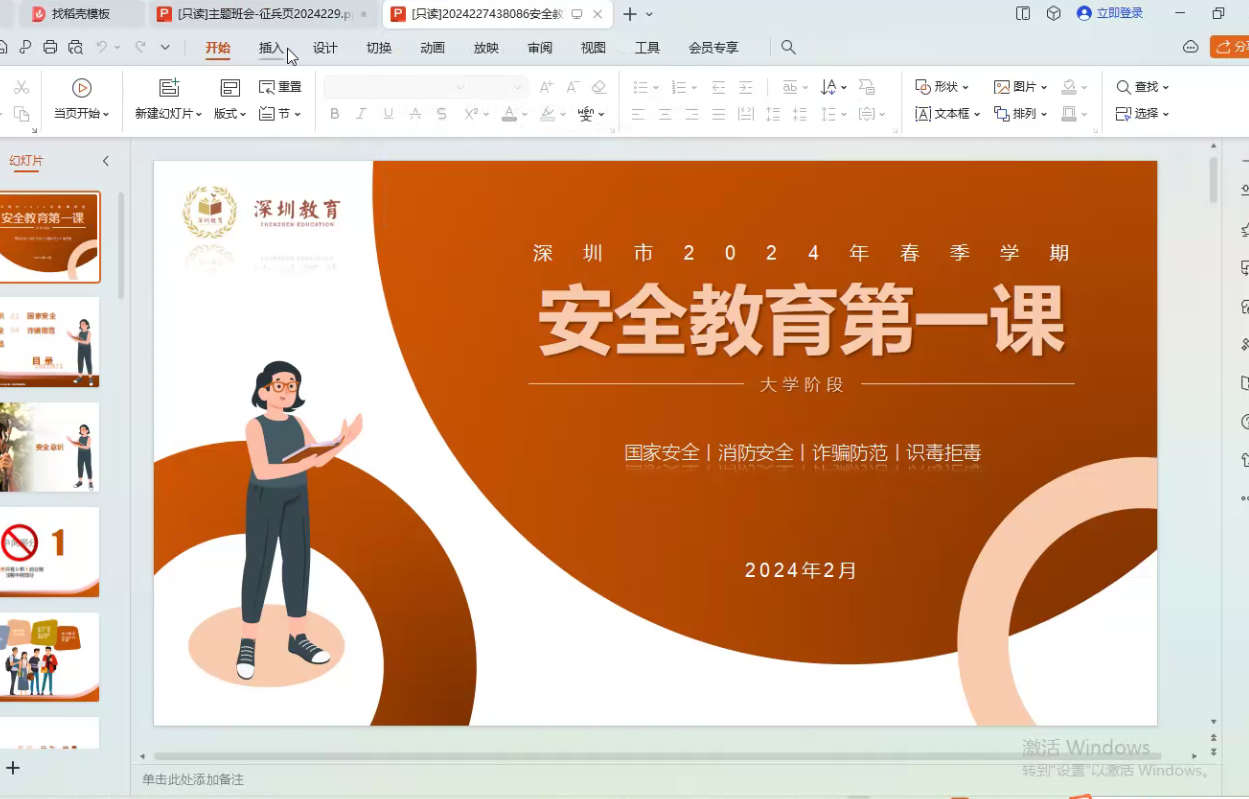Screen dimensions: 1249x799
Task: Open the search magnifier in menu bar
Action: pos(788,47)
